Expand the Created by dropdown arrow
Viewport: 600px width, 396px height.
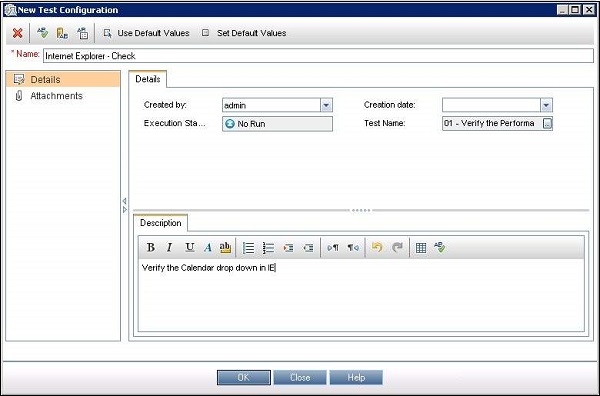pos(326,105)
